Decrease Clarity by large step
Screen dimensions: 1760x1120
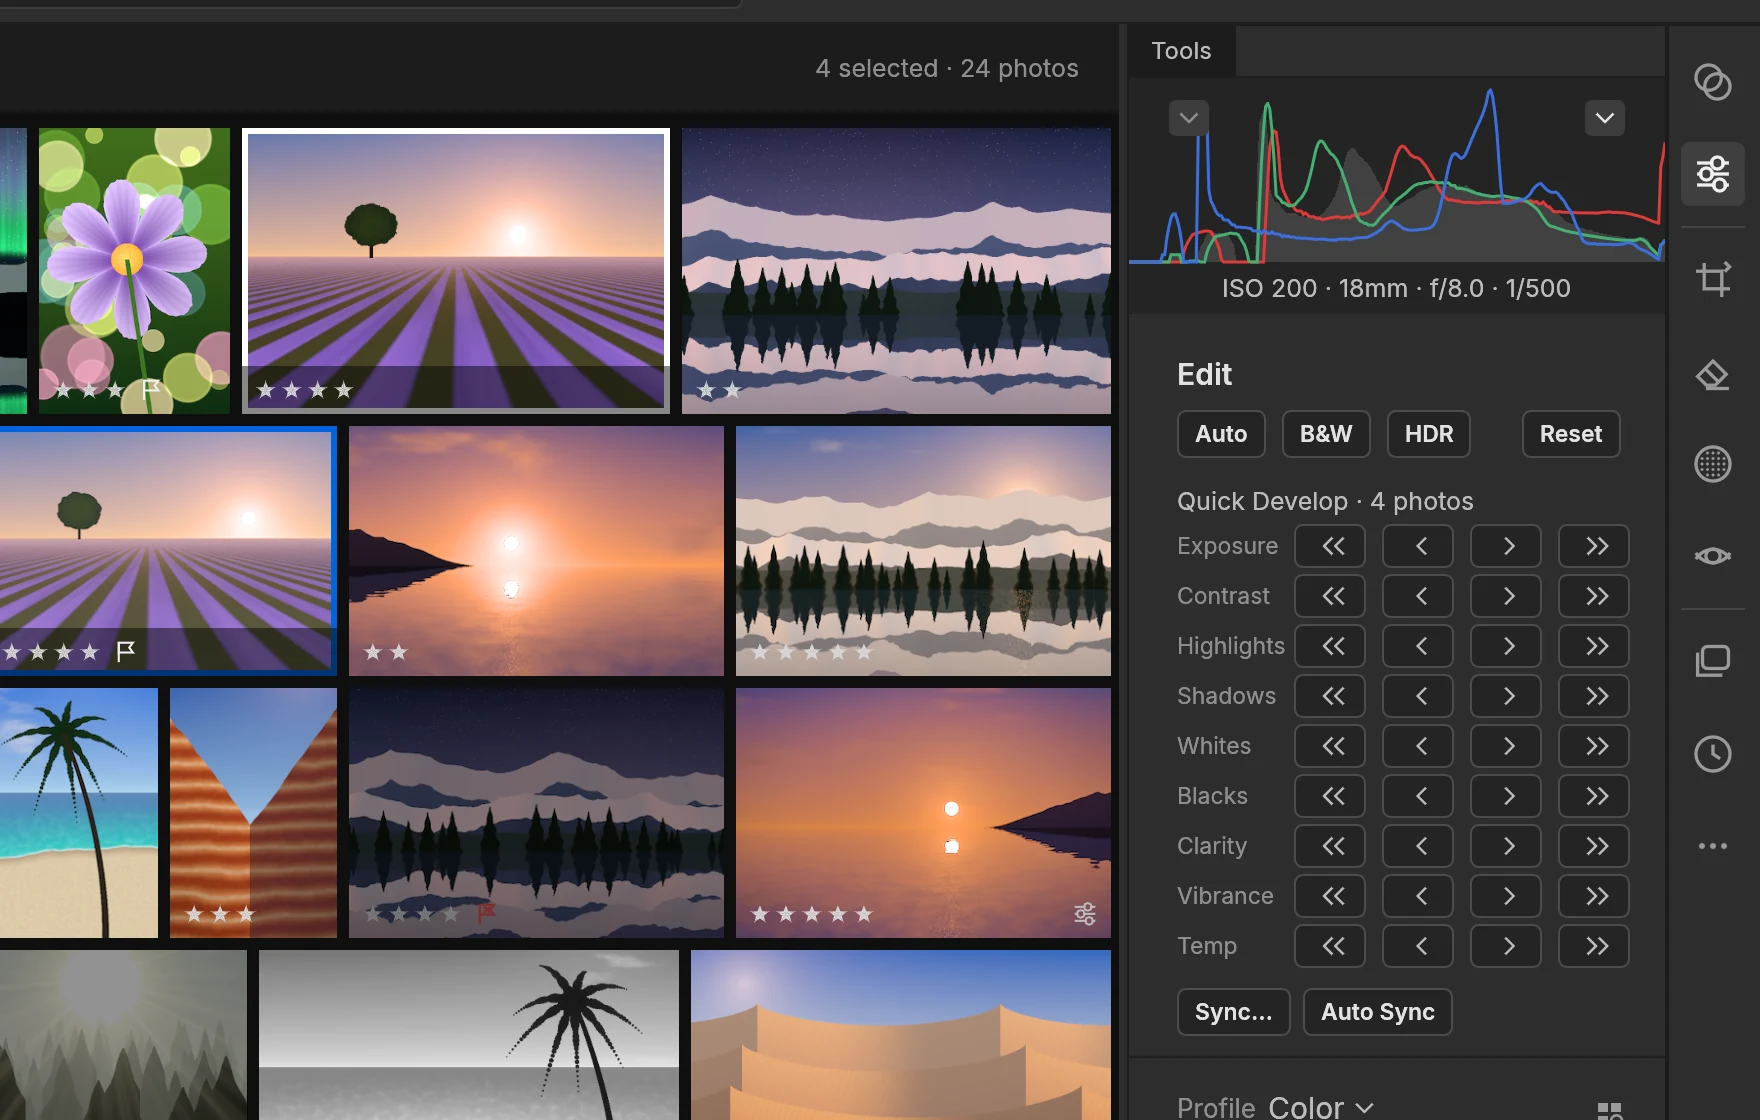1330,846
